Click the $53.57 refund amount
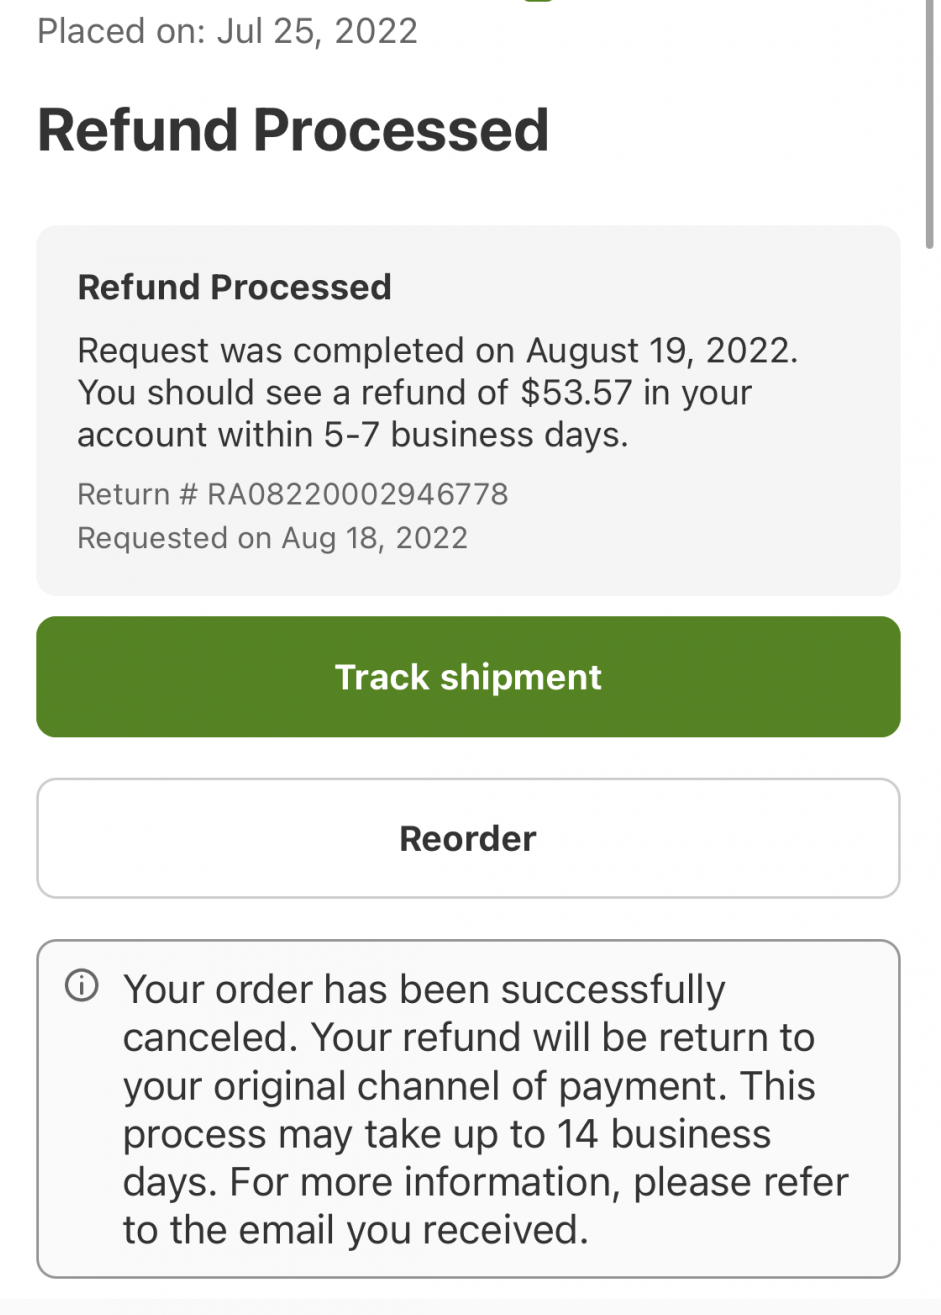The image size is (941, 1315). point(576,392)
